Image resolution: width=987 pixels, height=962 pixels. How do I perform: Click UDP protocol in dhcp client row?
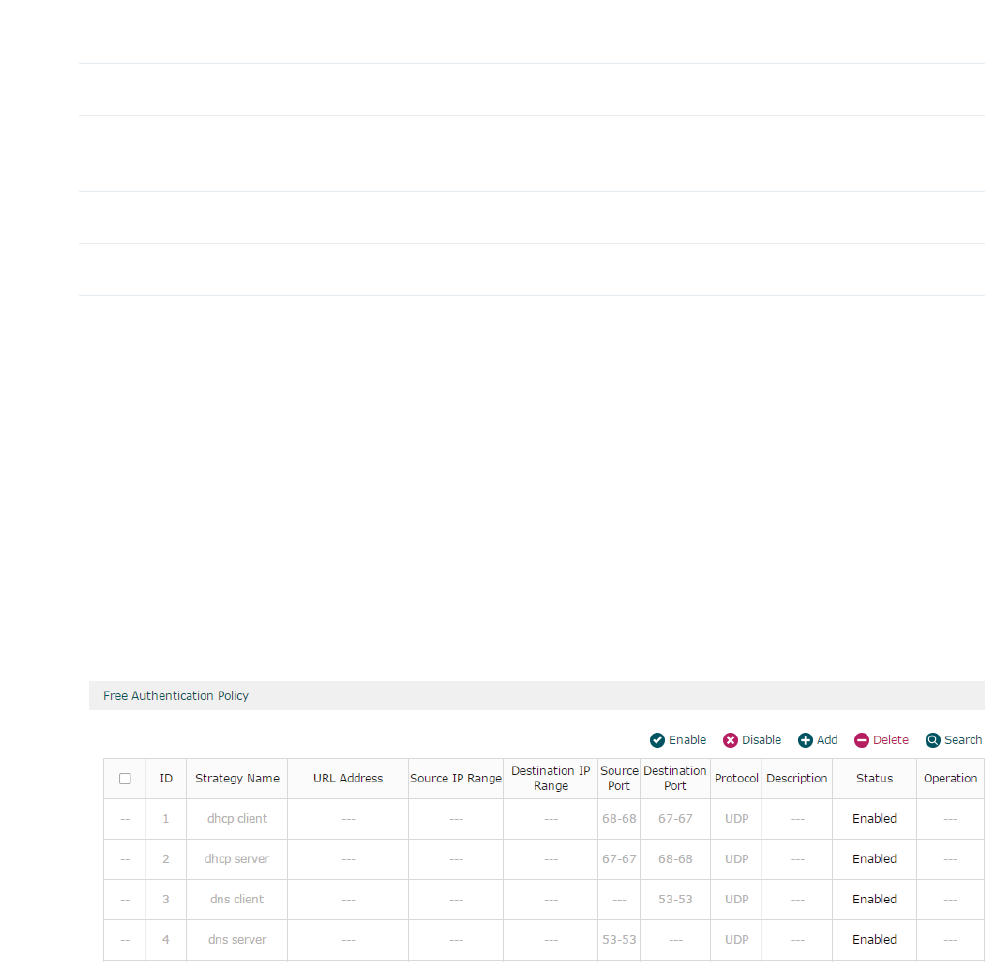(x=736, y=818)
